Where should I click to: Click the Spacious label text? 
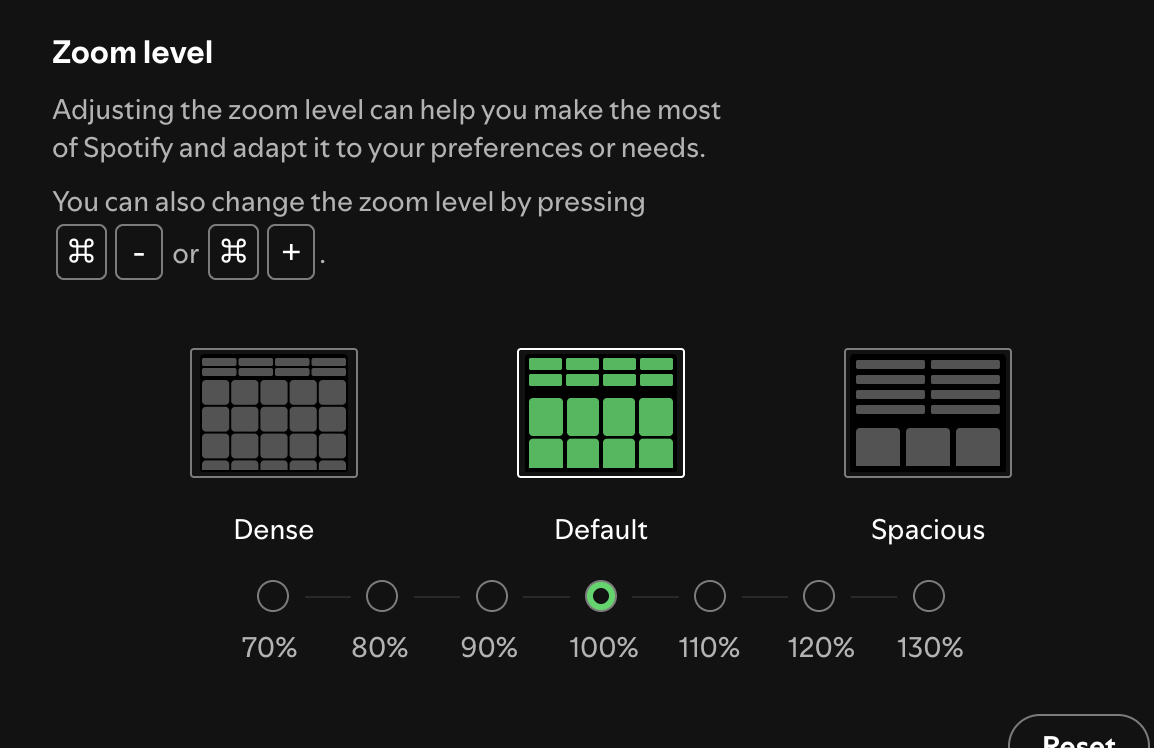click(927, 530)
